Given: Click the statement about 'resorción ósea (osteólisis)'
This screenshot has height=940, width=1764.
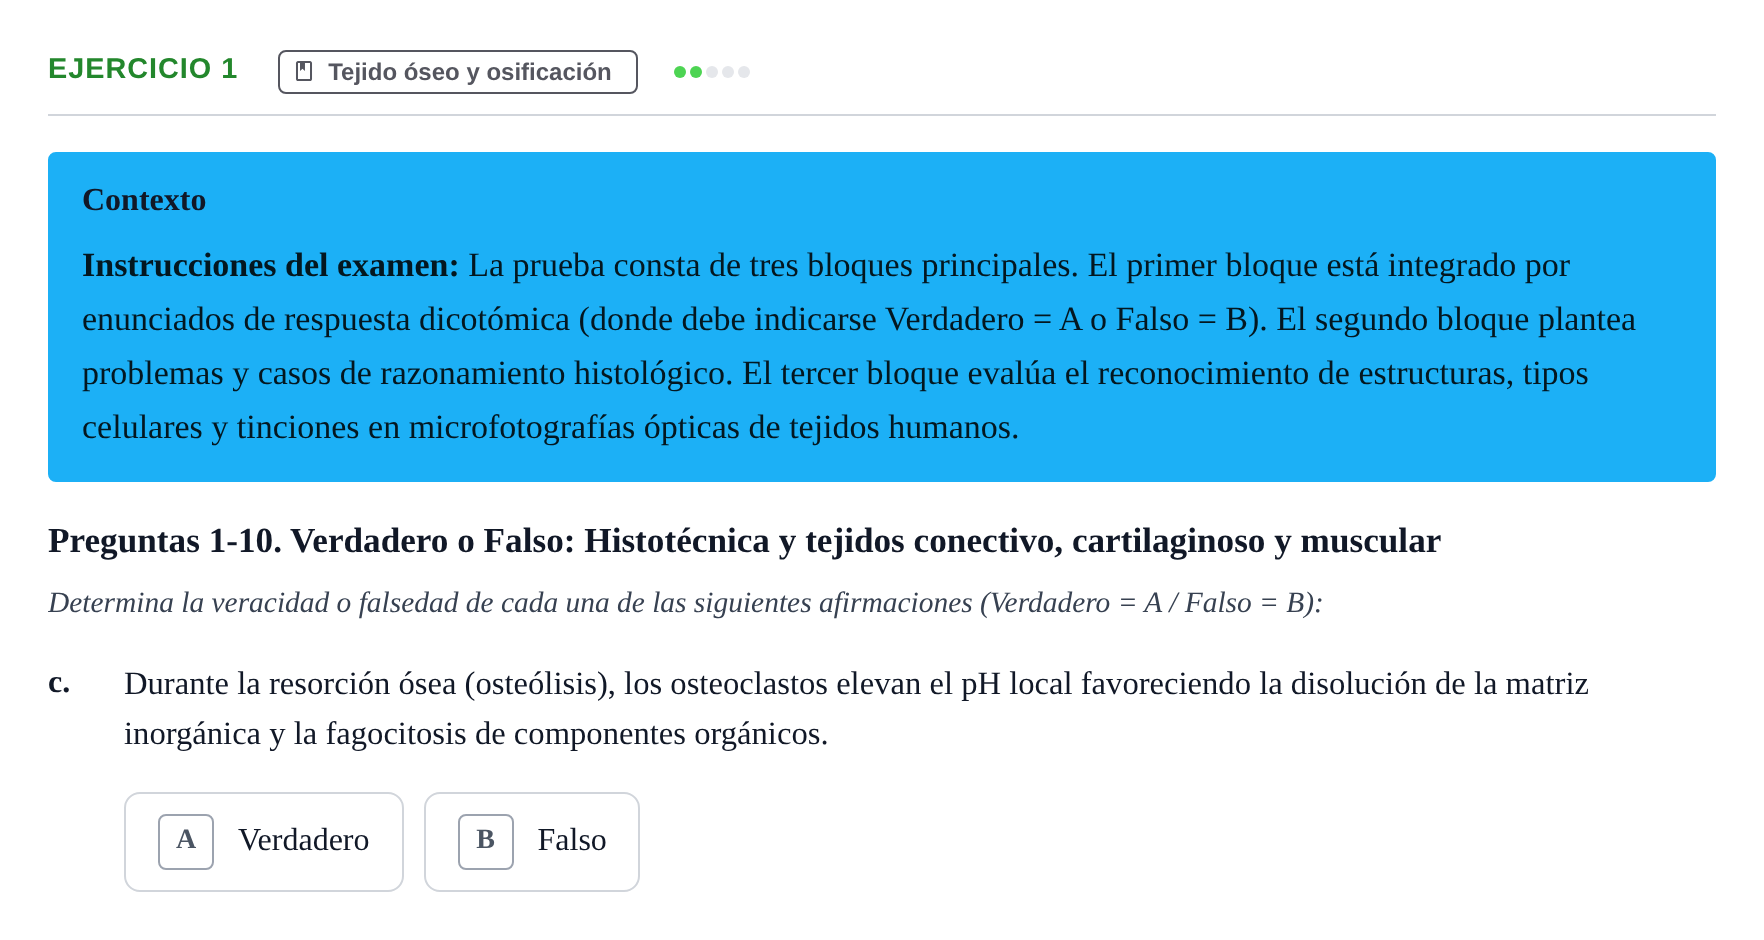Looking at the screenshot, I should [856, 709].
